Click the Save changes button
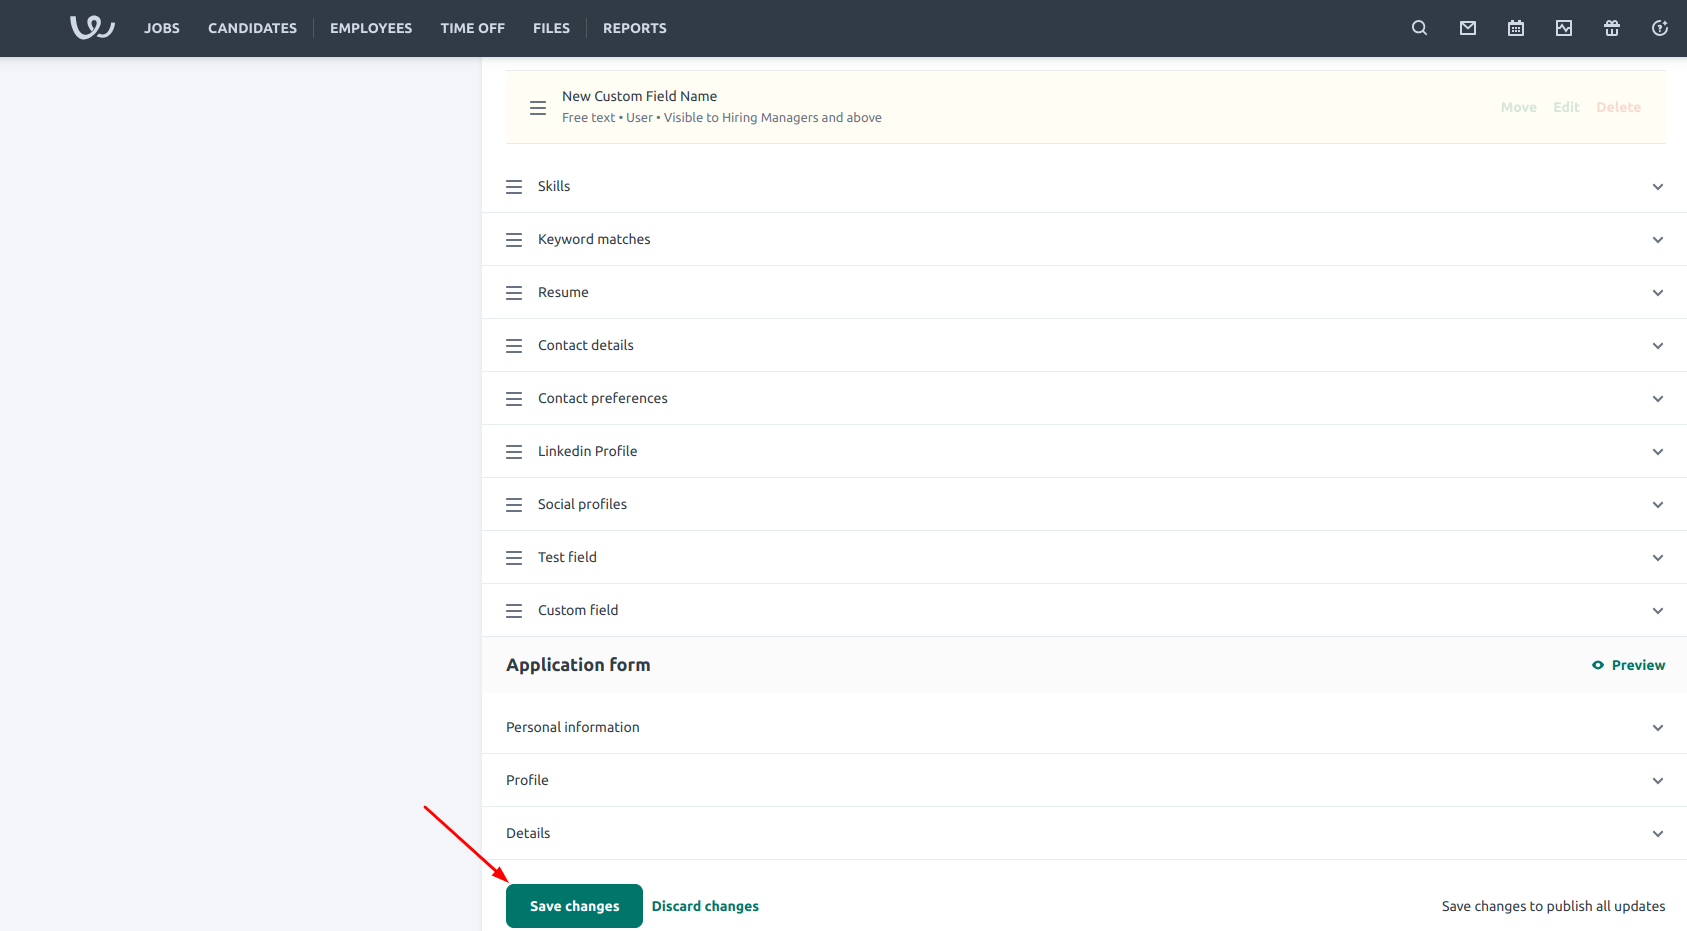This screenshot has width=1687, height=931. 573,905
